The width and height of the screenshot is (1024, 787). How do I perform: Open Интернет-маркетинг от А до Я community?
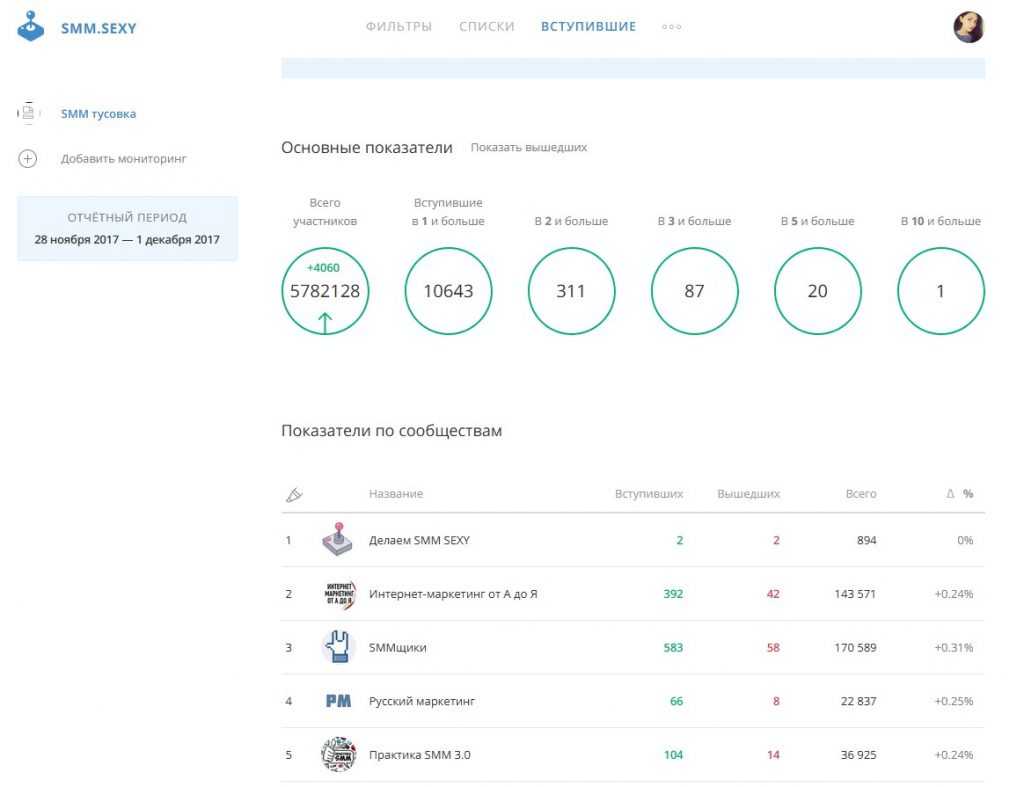pyautogui.click(x=453, y=594)
